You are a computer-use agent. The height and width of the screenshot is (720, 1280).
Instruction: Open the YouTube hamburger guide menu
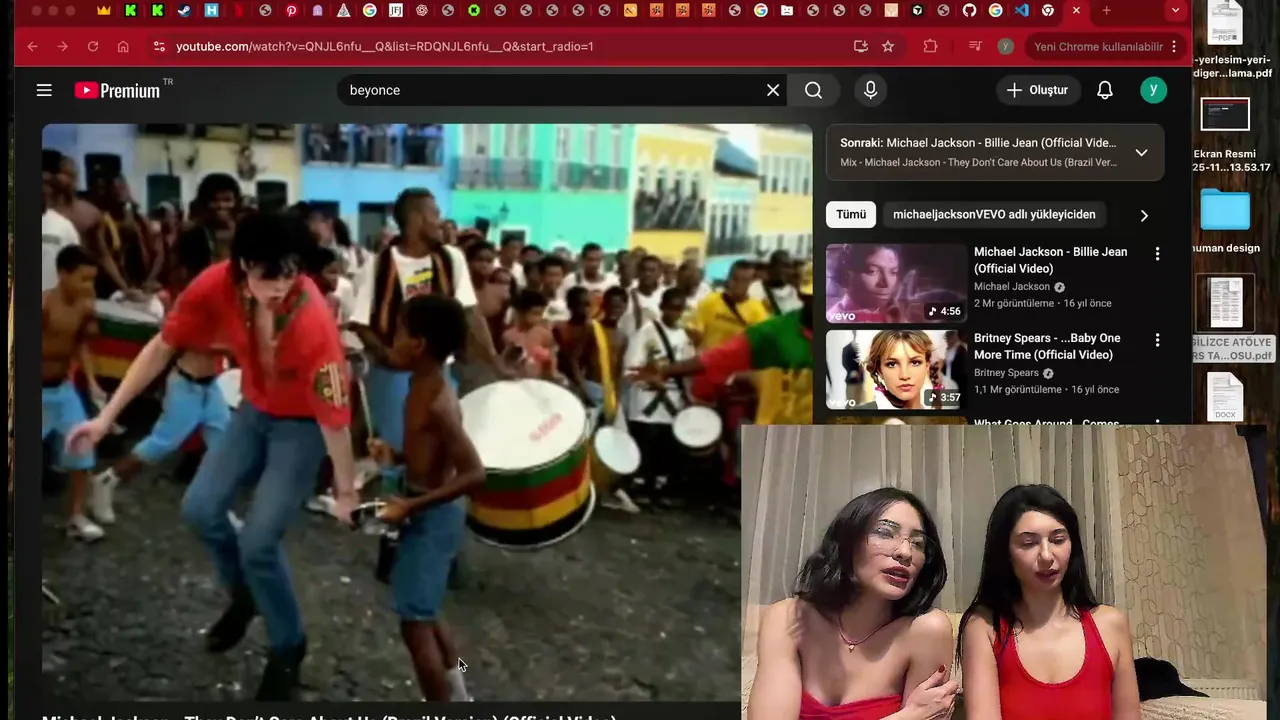pyautogui.click(x=44, y=90)
